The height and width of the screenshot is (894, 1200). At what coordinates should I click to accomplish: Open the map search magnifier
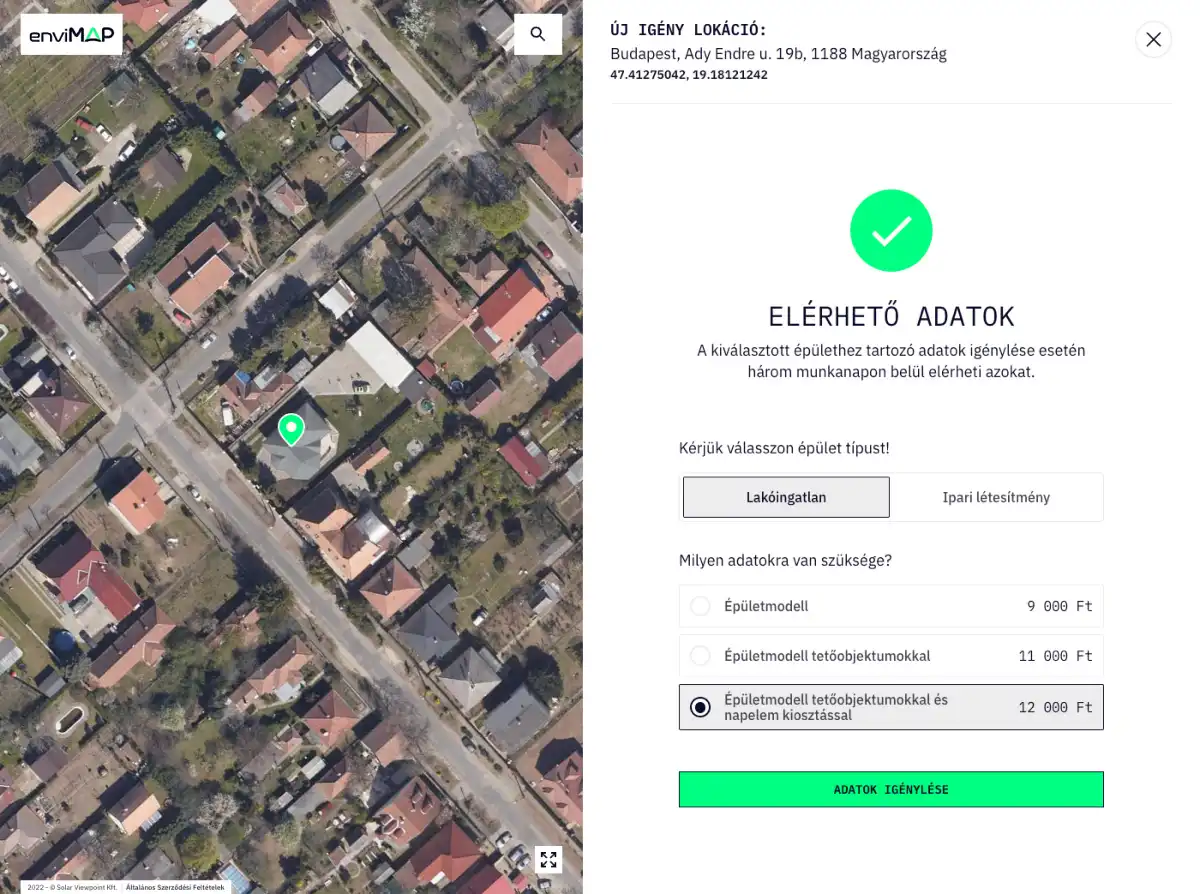[x=538, y=35]
